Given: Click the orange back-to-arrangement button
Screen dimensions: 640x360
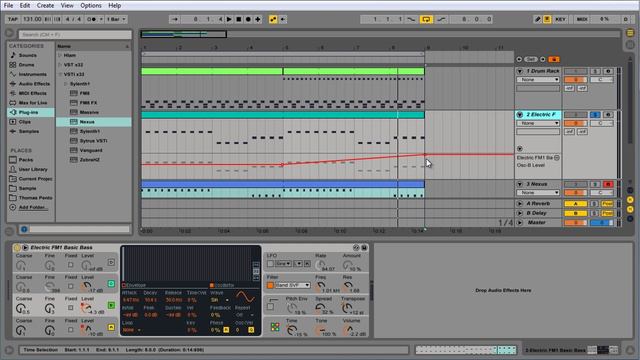Looking at the screenshot, I should tap(554, 60).
